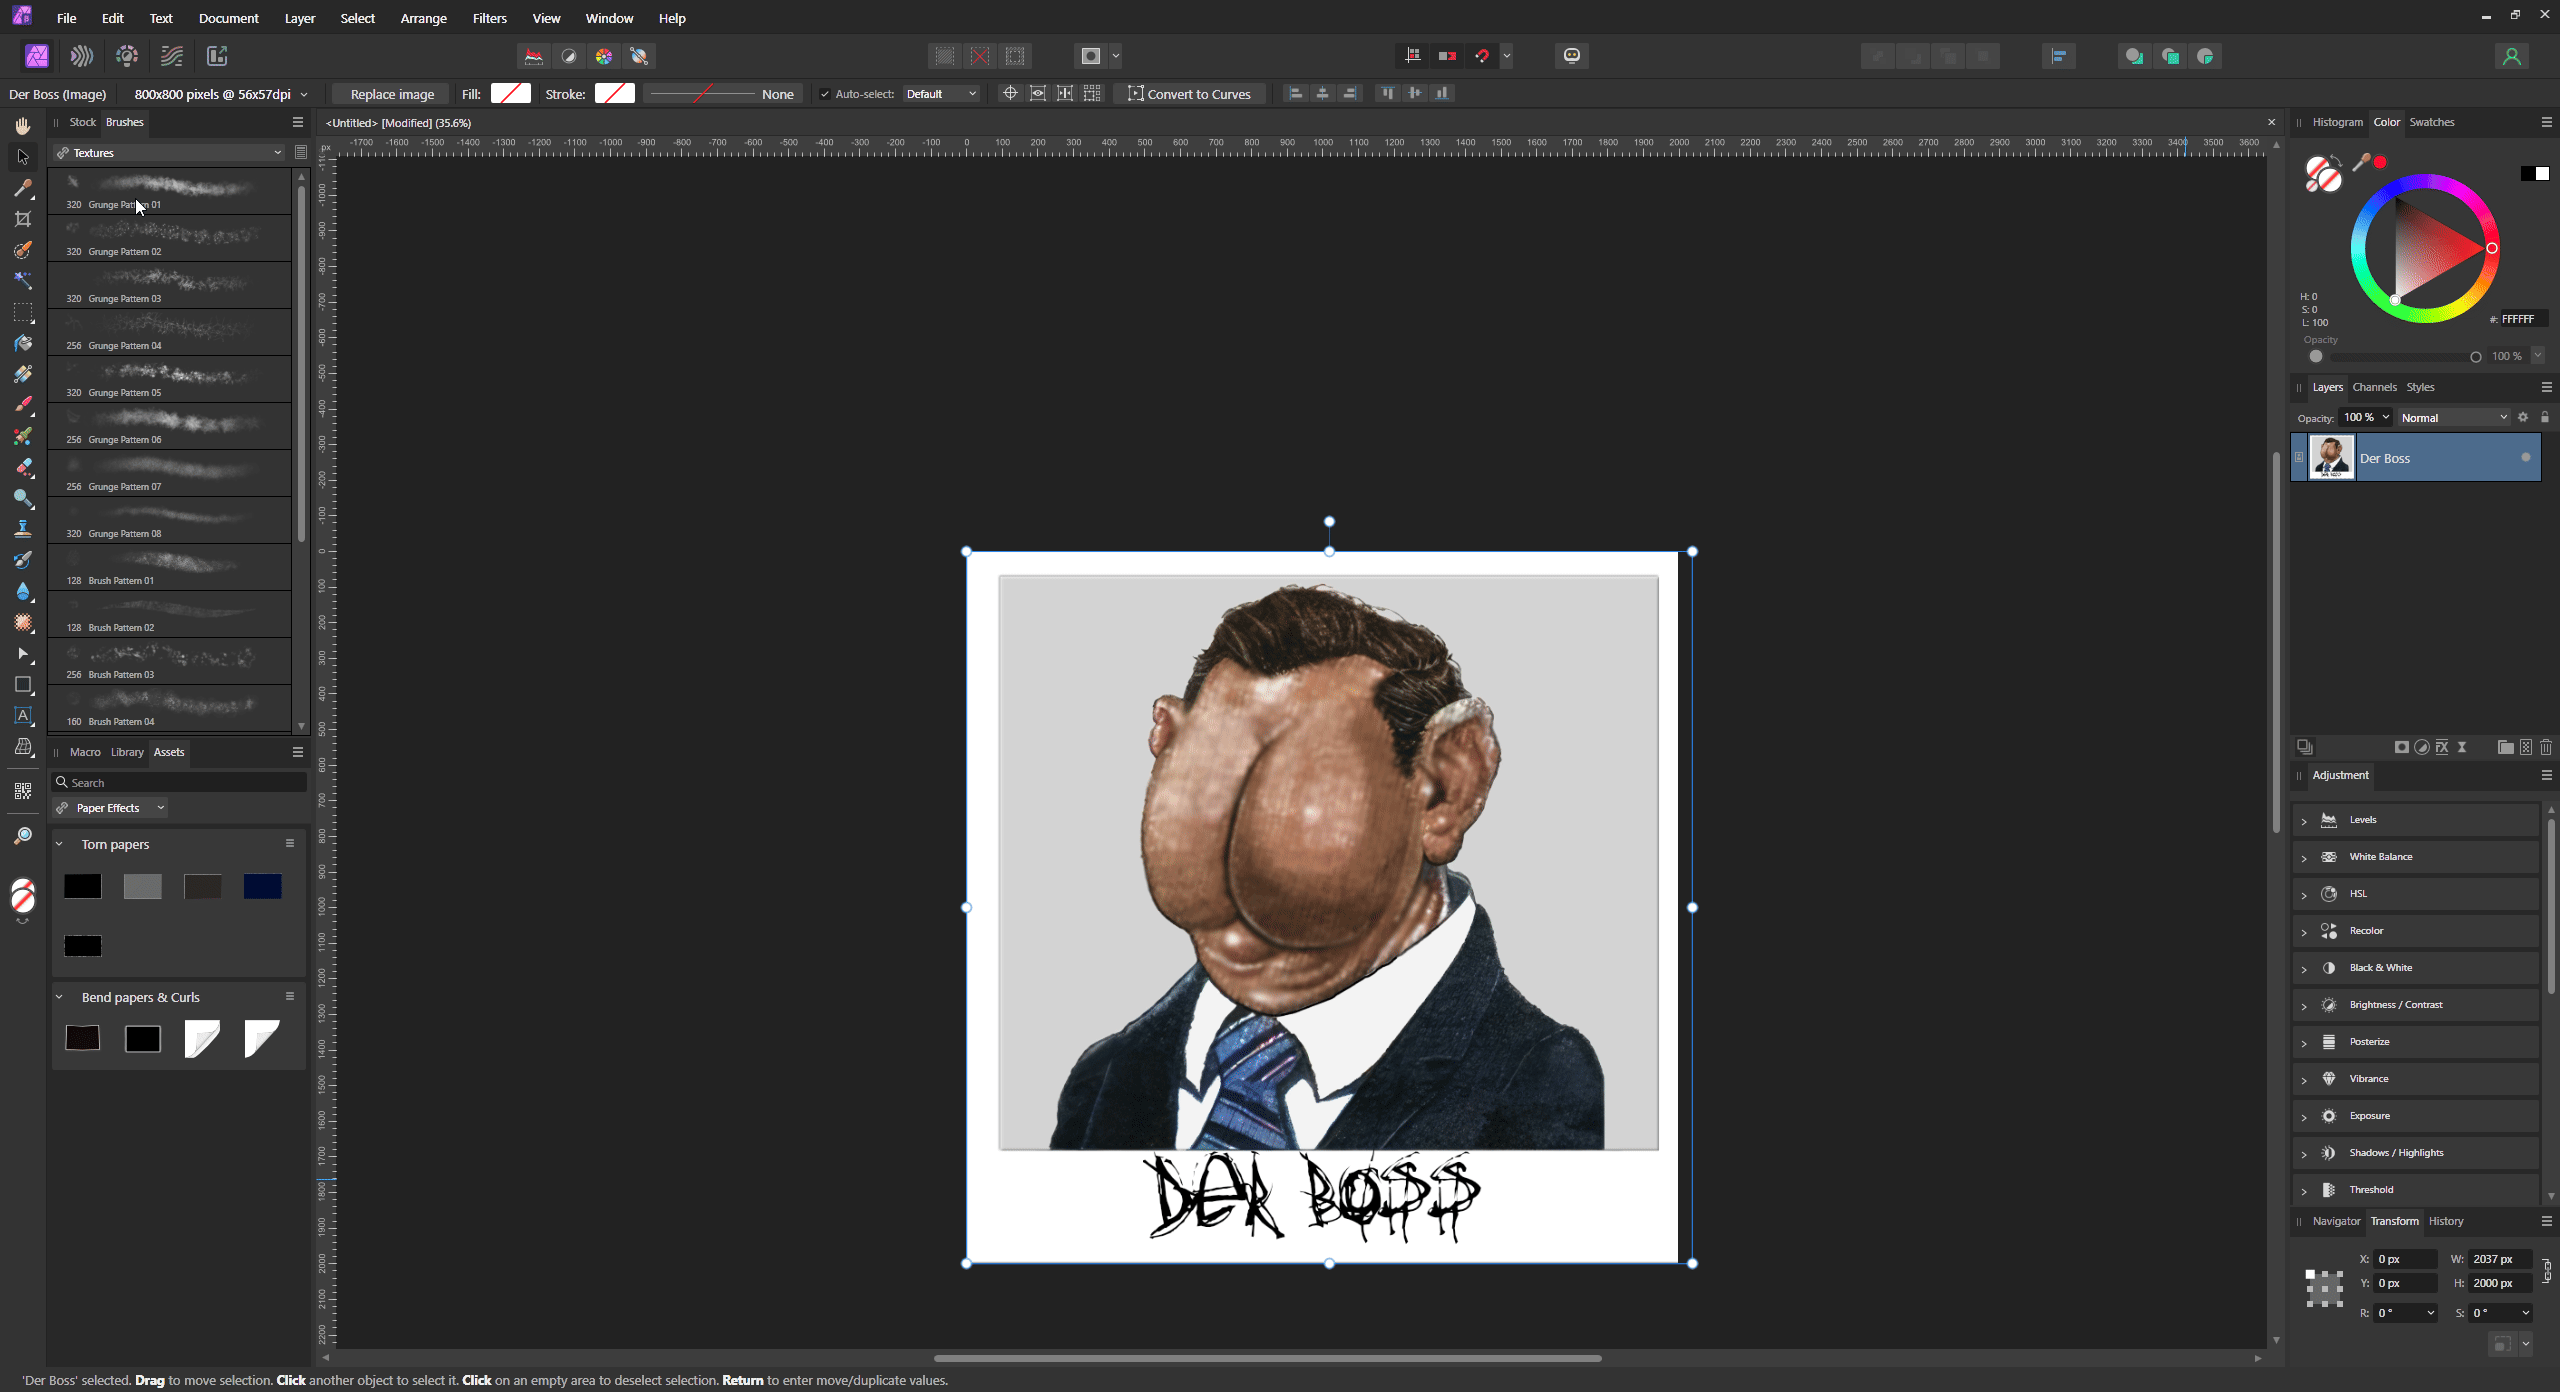The width and height of the screenshot is (2560, 1392).
Task: Click the Stroke color swatch
Action: pyautogui.click(x=614, y=94)
